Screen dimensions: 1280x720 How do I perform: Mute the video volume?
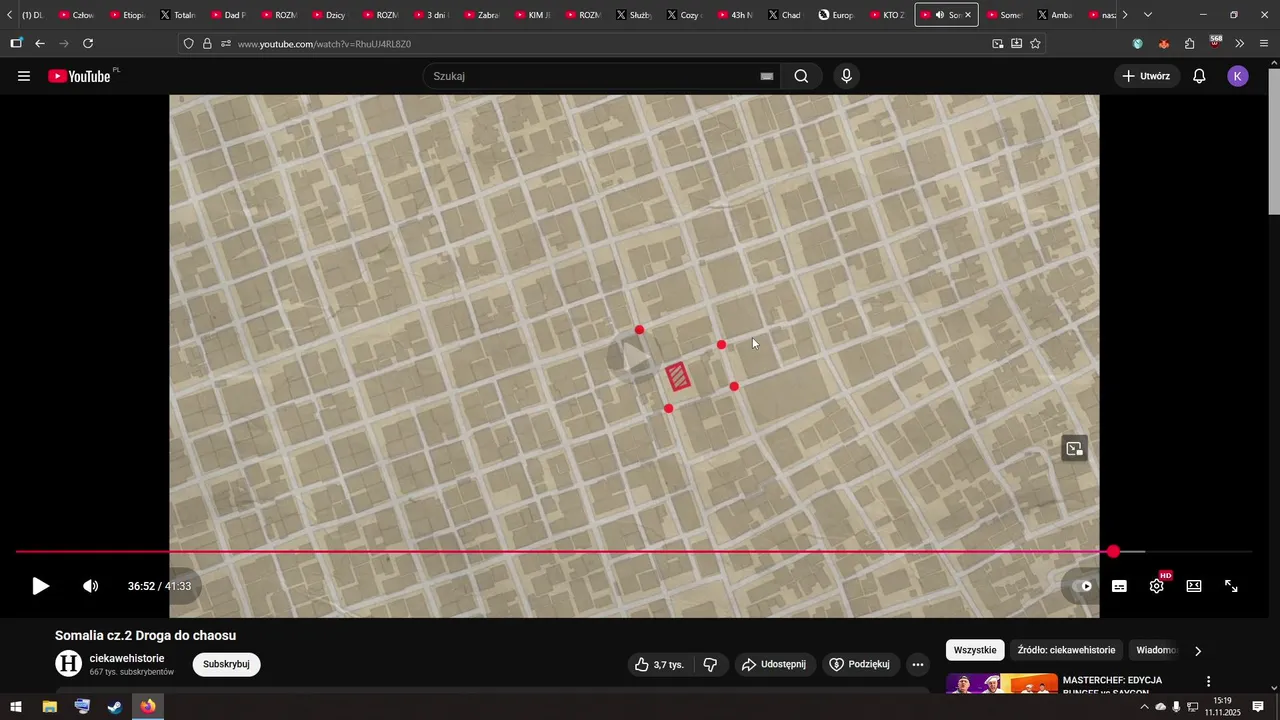(x=90, y=586)
